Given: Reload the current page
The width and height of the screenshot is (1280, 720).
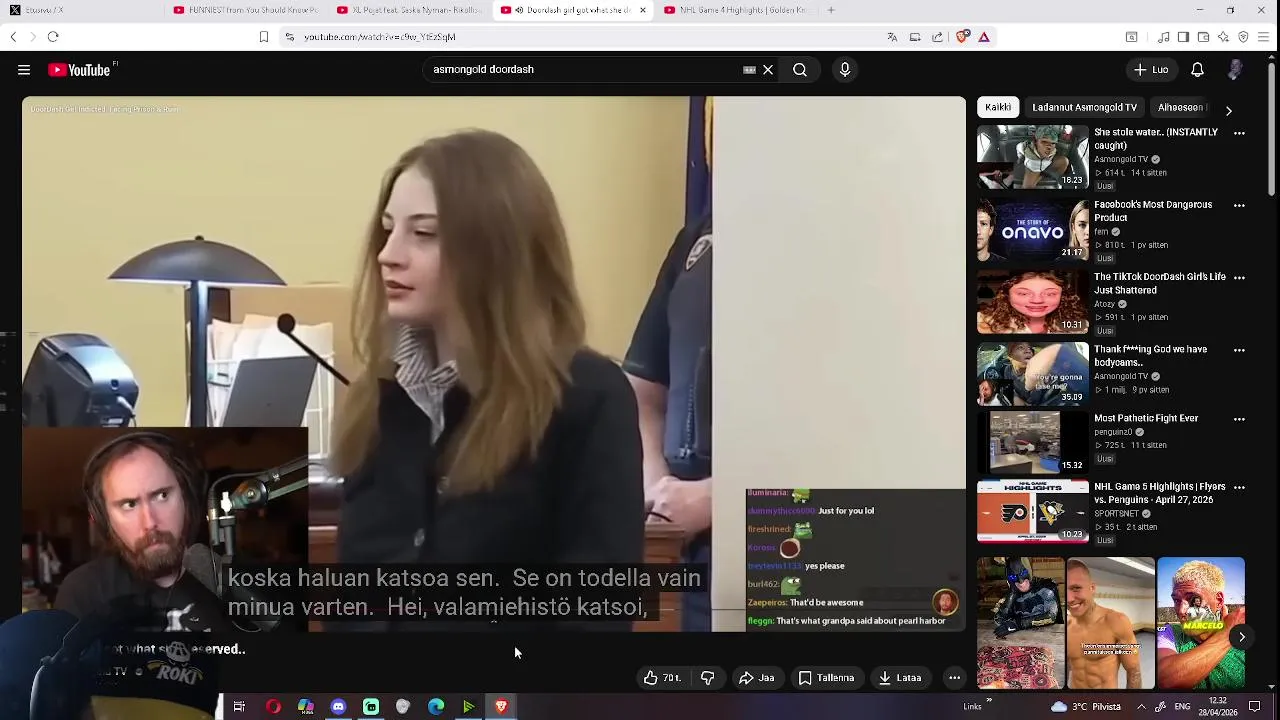Looking at the screenshot, I should (53, 37).
